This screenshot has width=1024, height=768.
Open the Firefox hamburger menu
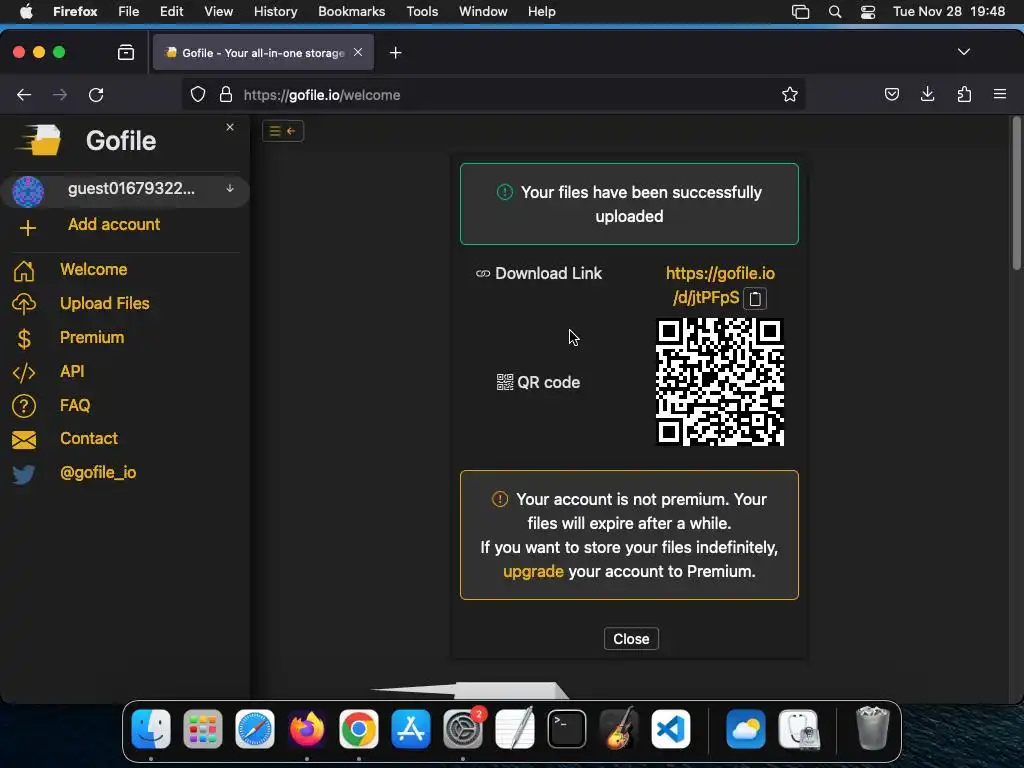click(x=1000, y=95)
